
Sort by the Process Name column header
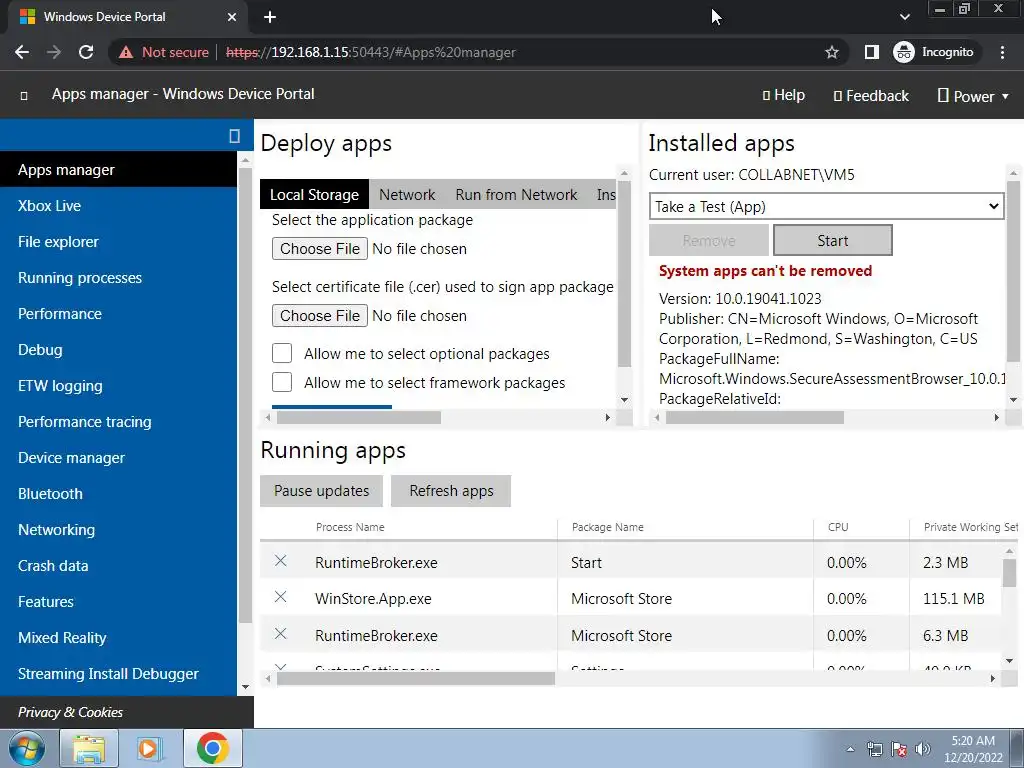pyautogui.click(x=350, y=527)
